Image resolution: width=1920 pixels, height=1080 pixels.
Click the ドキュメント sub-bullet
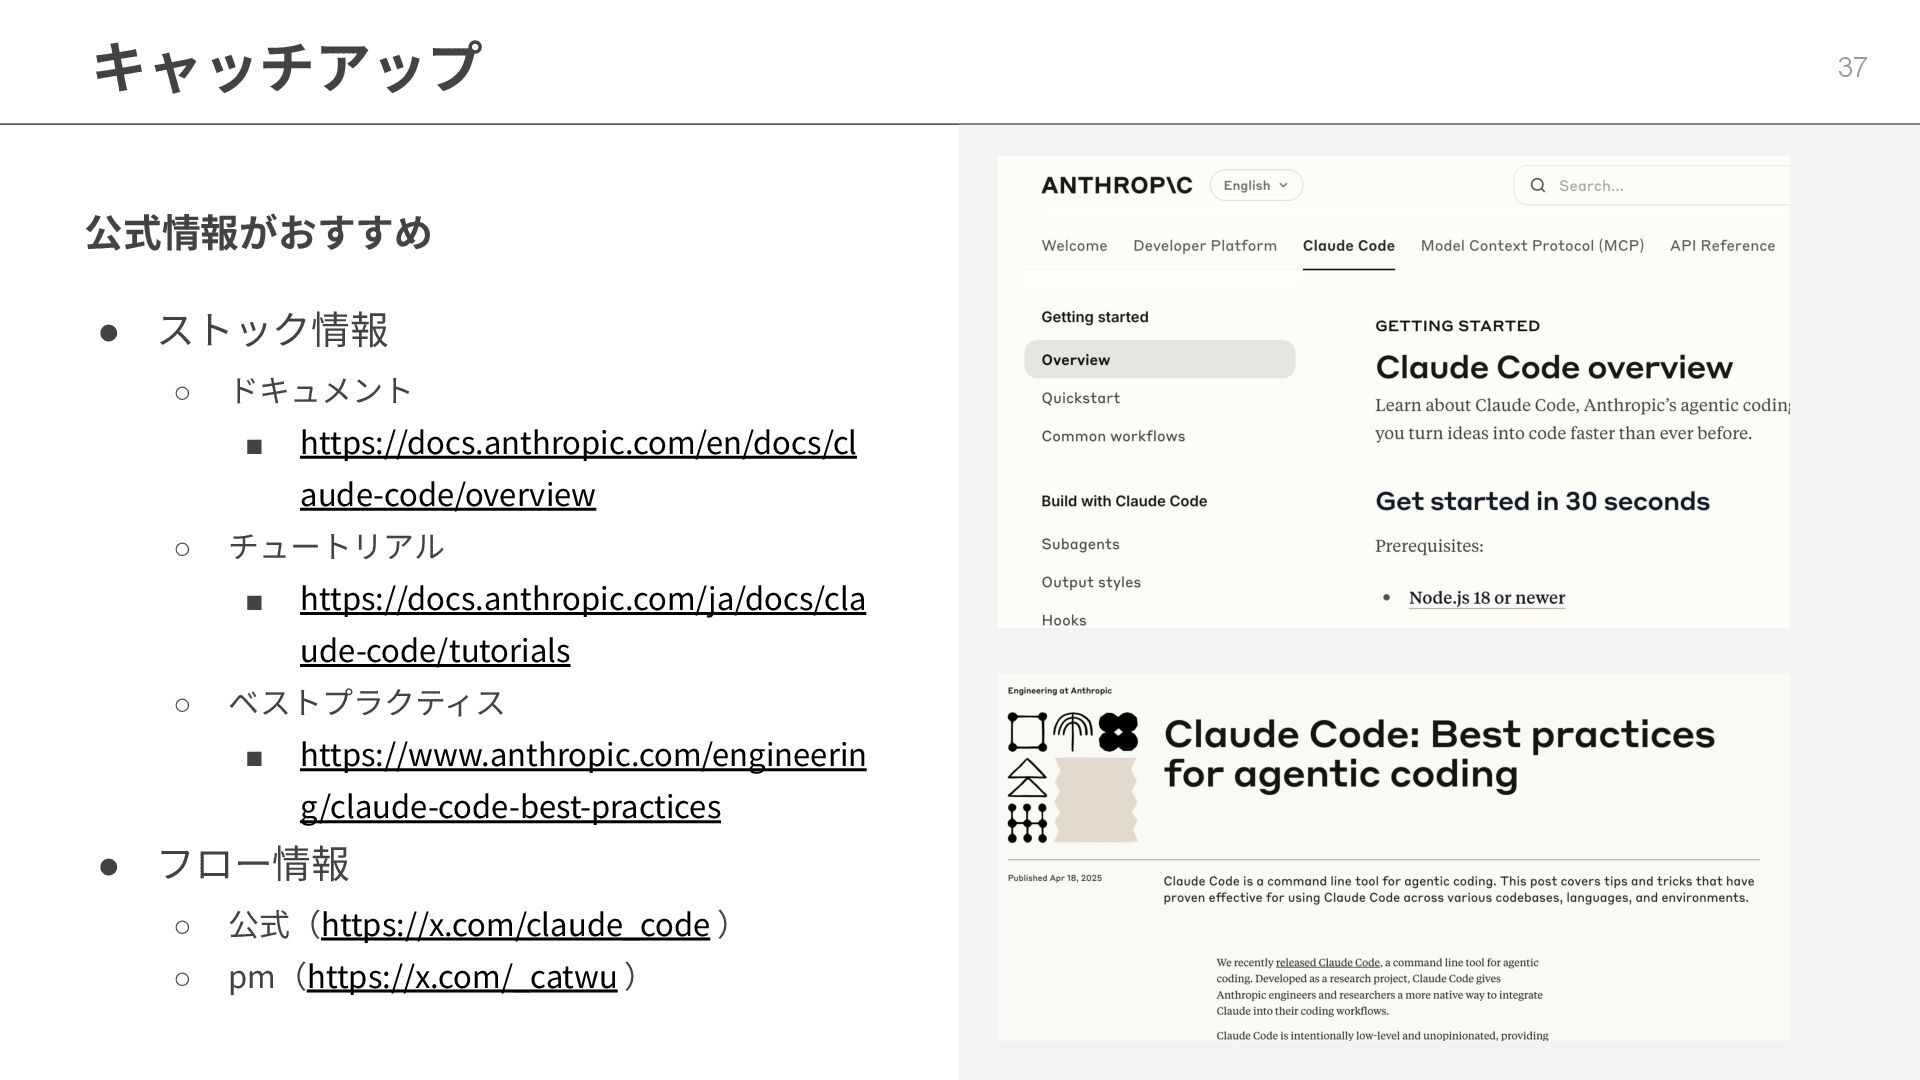[321, 389]
